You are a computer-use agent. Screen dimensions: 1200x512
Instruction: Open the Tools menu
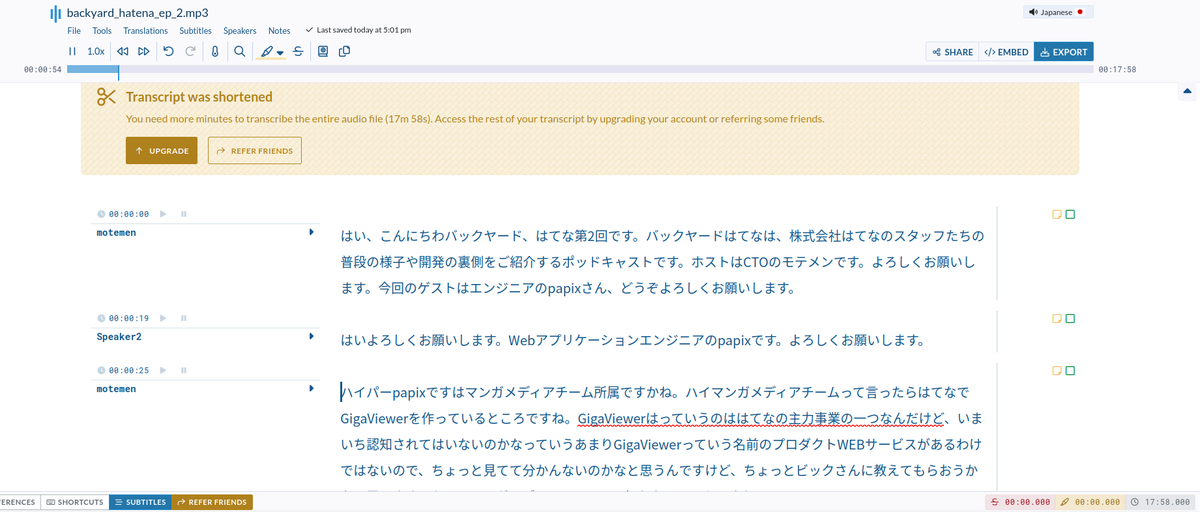102,31
